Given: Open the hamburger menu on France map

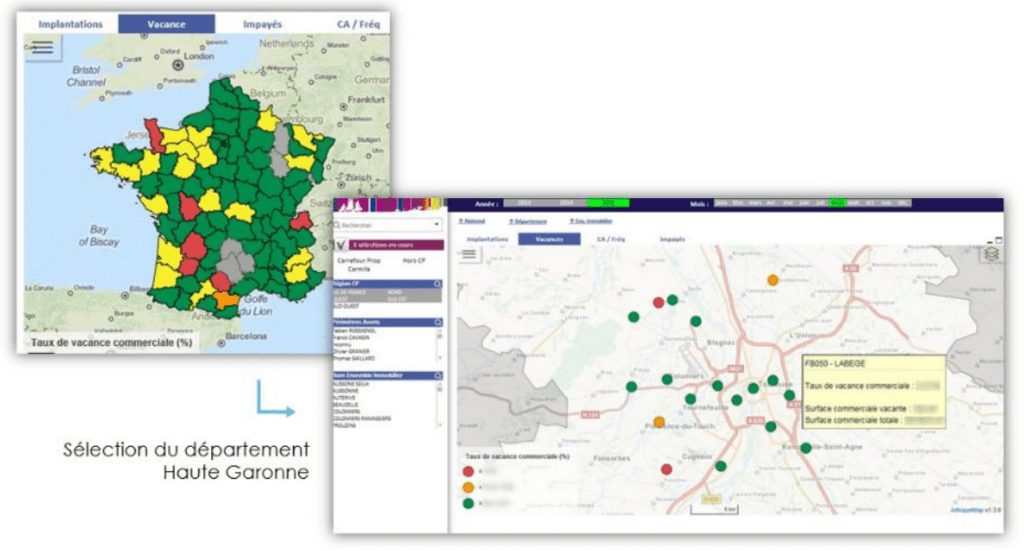Looking at the screenshot, I should (41, 47).
